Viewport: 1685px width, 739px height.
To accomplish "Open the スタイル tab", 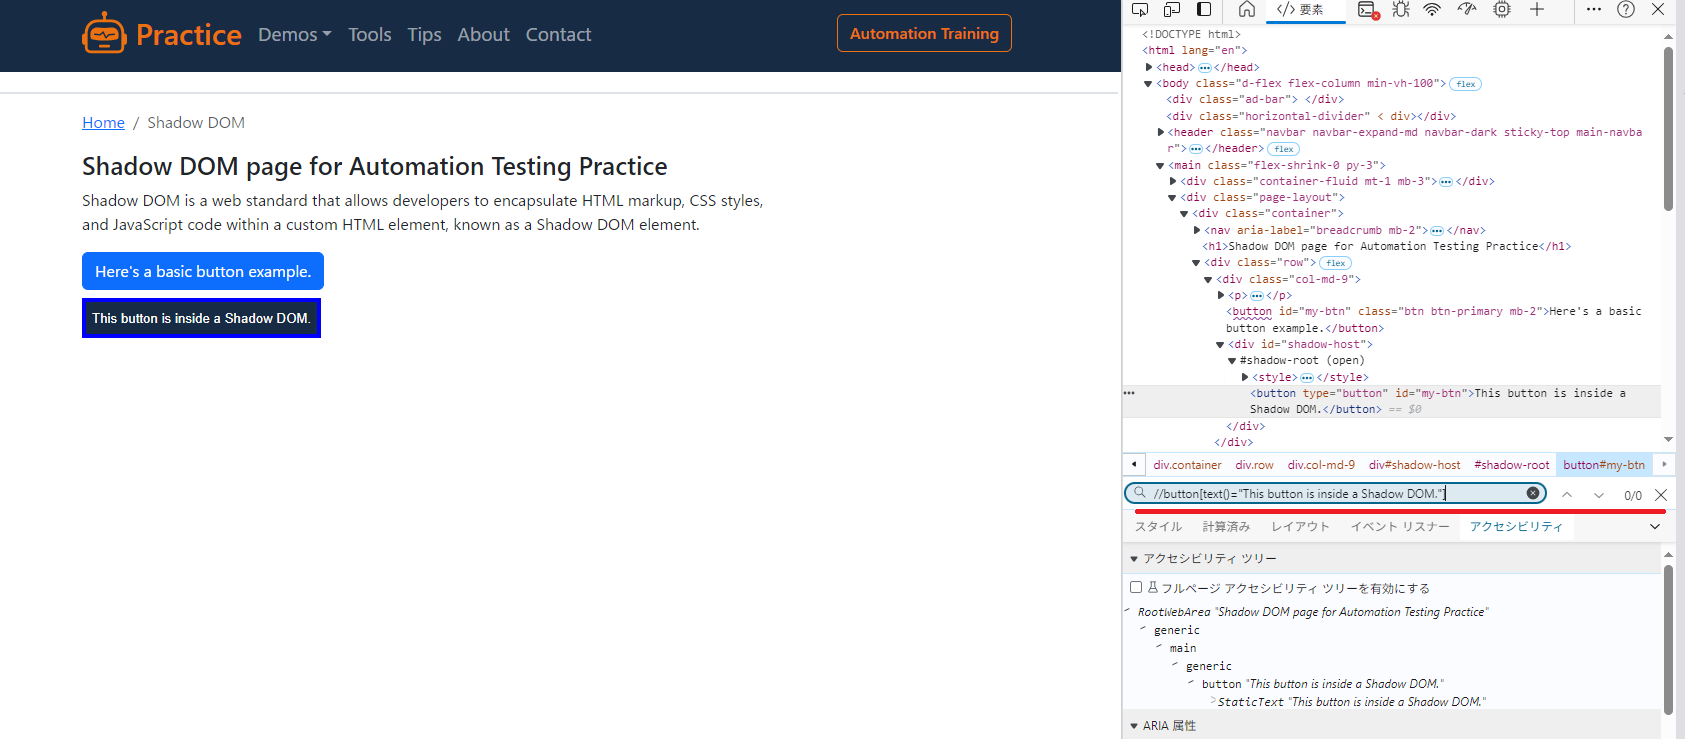I will [1158, 526].
